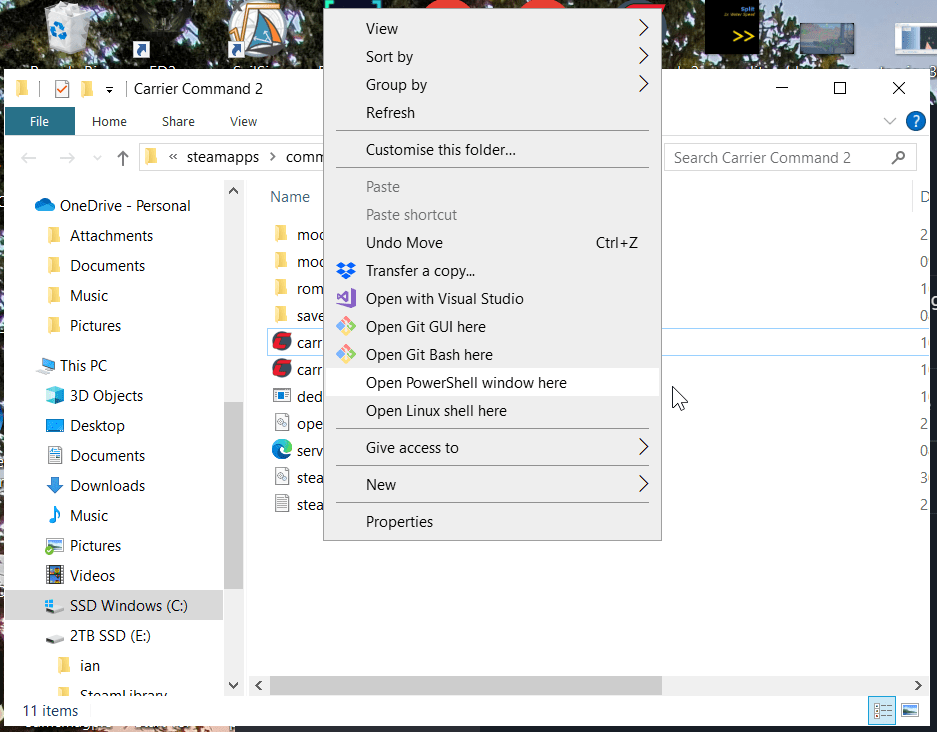Open the View ribbon tab

pos(243,122)
